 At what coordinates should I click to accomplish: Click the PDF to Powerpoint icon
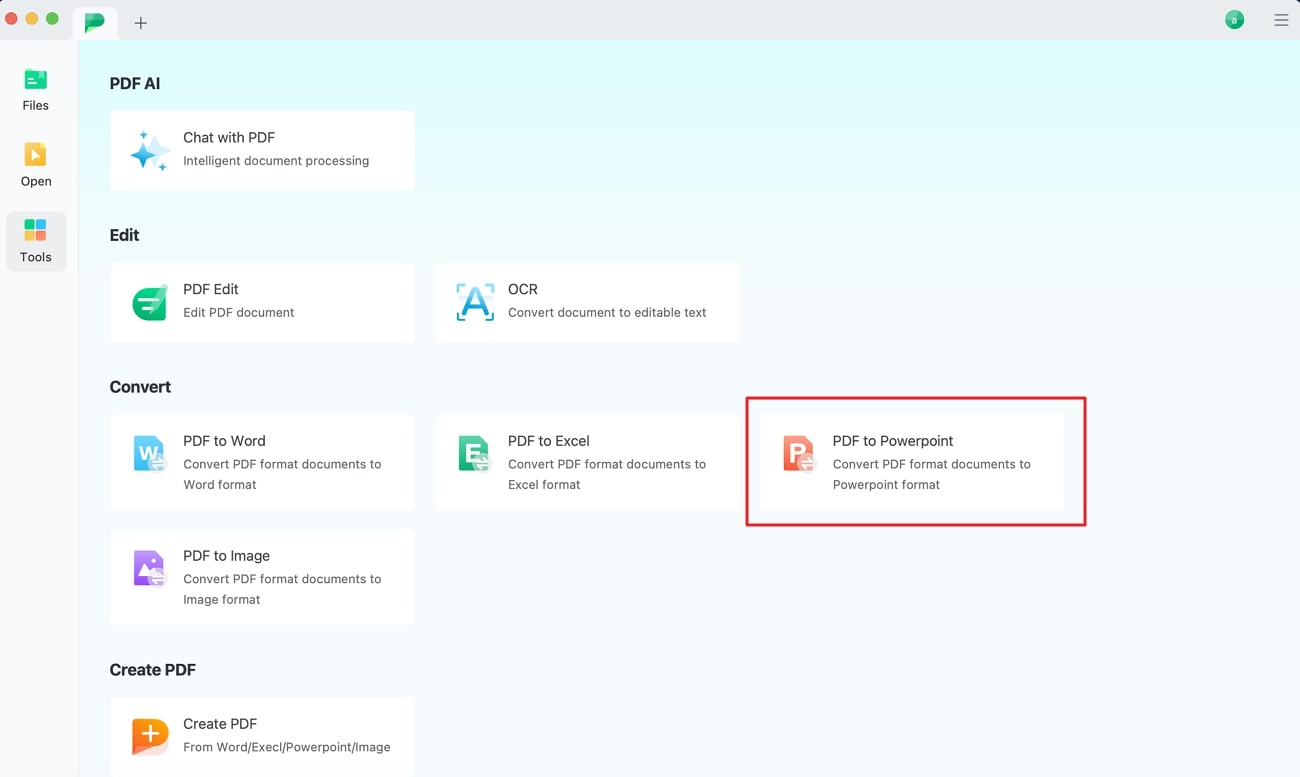799,454
